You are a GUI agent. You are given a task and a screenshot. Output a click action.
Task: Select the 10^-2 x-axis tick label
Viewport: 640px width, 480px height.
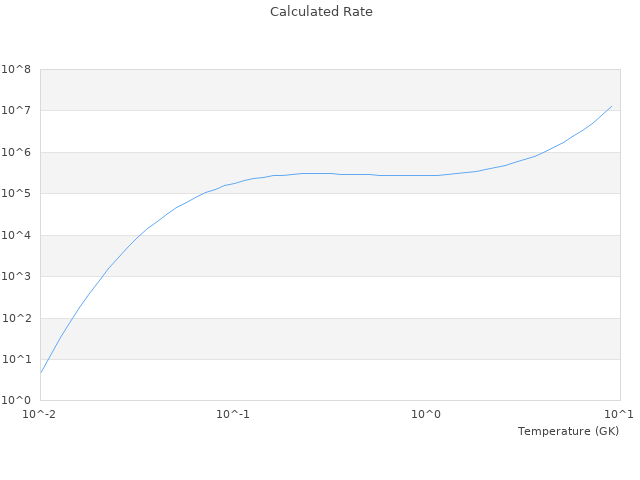[x=40, y=414]
